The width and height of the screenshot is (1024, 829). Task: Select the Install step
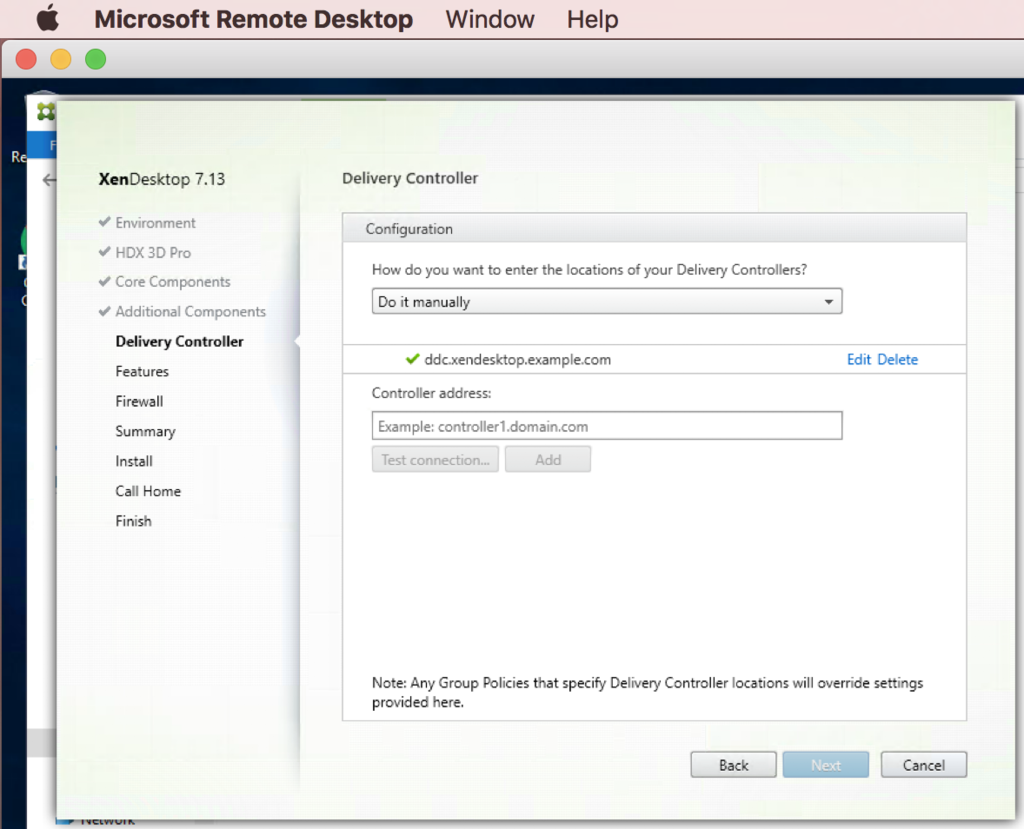[134, 461]
